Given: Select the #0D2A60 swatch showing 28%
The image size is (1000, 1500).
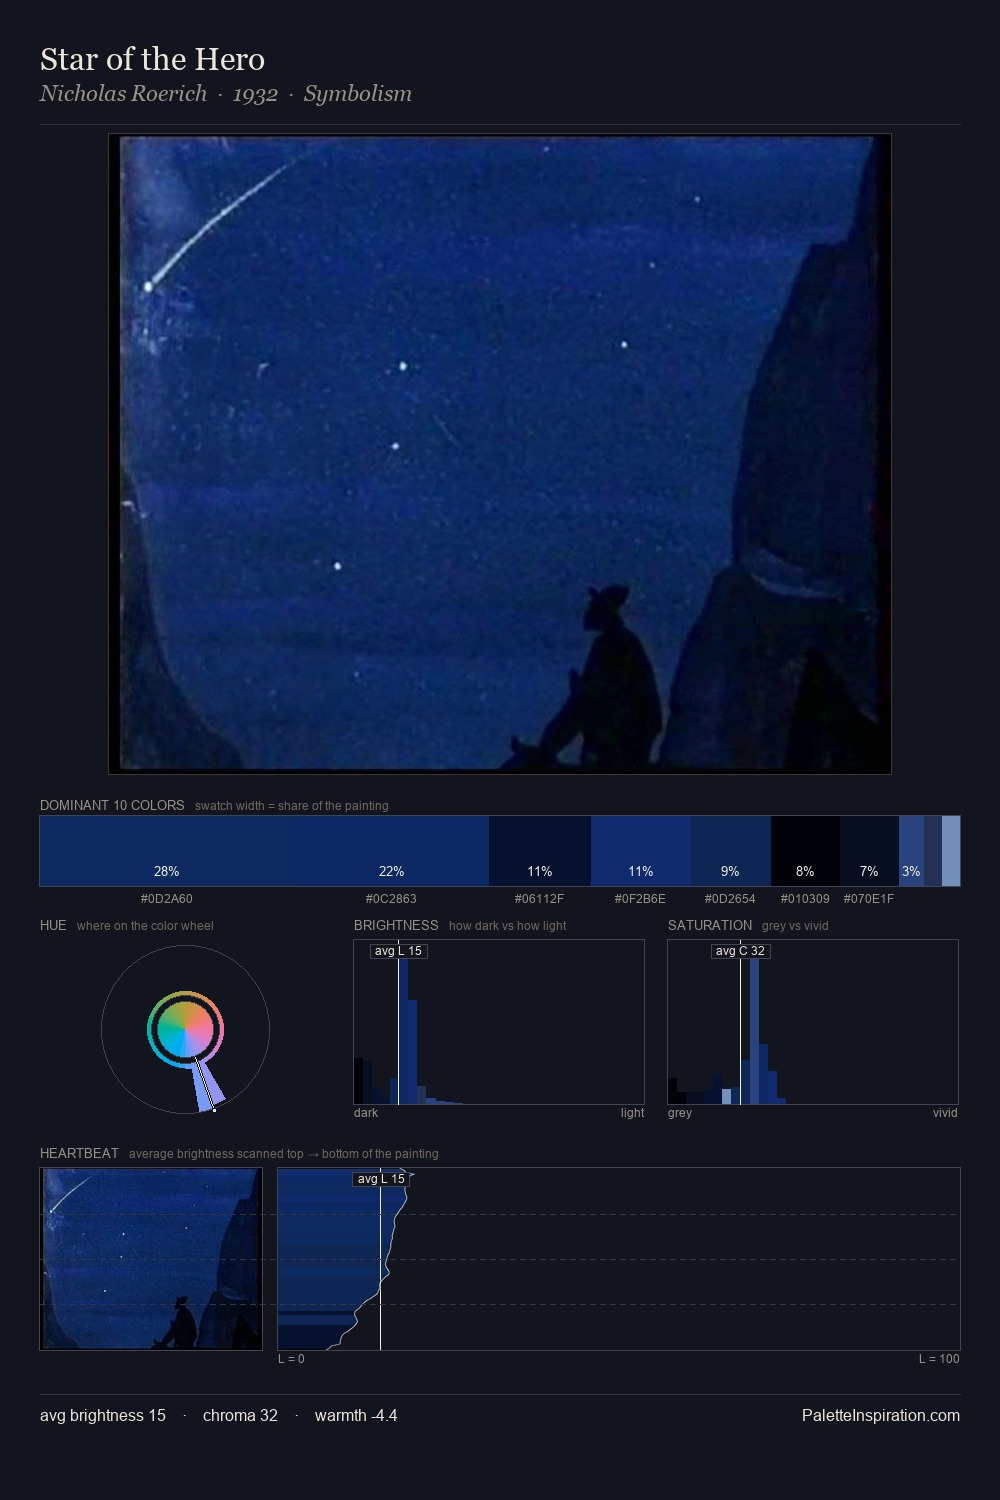Looking at the screenshot, I should coord(167,851).
